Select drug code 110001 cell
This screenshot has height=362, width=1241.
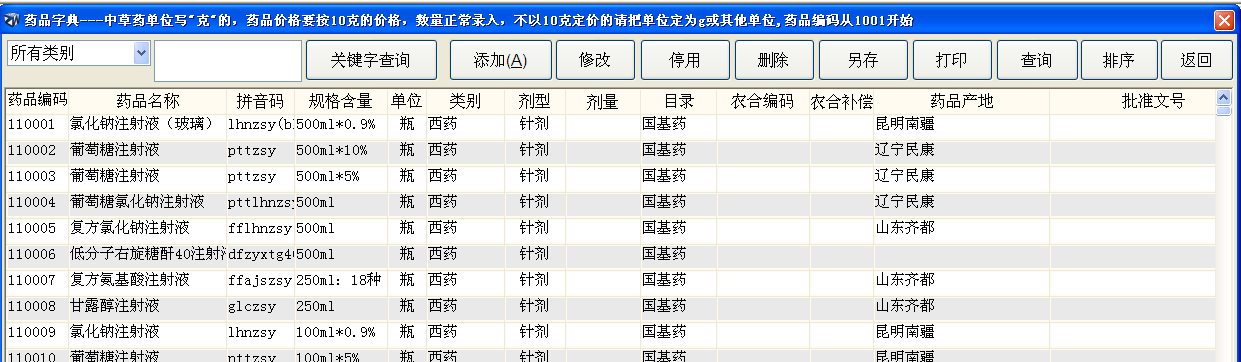[37, 124]
